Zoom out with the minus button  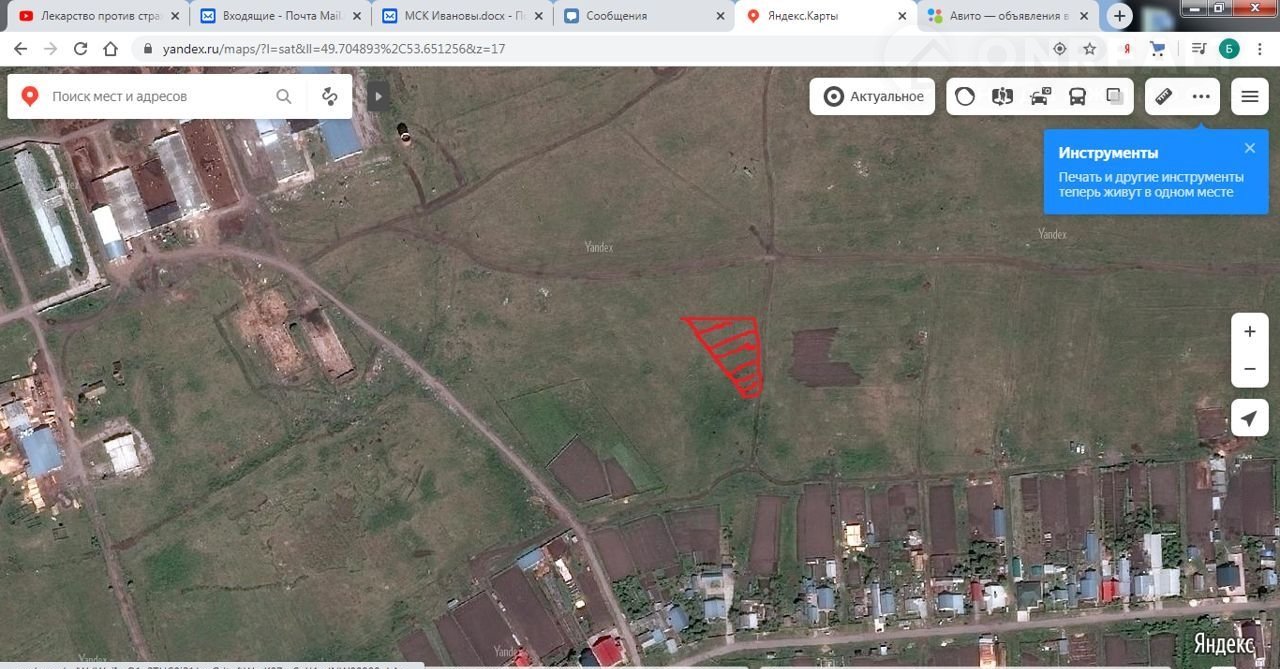click(x=1249, y=369)
